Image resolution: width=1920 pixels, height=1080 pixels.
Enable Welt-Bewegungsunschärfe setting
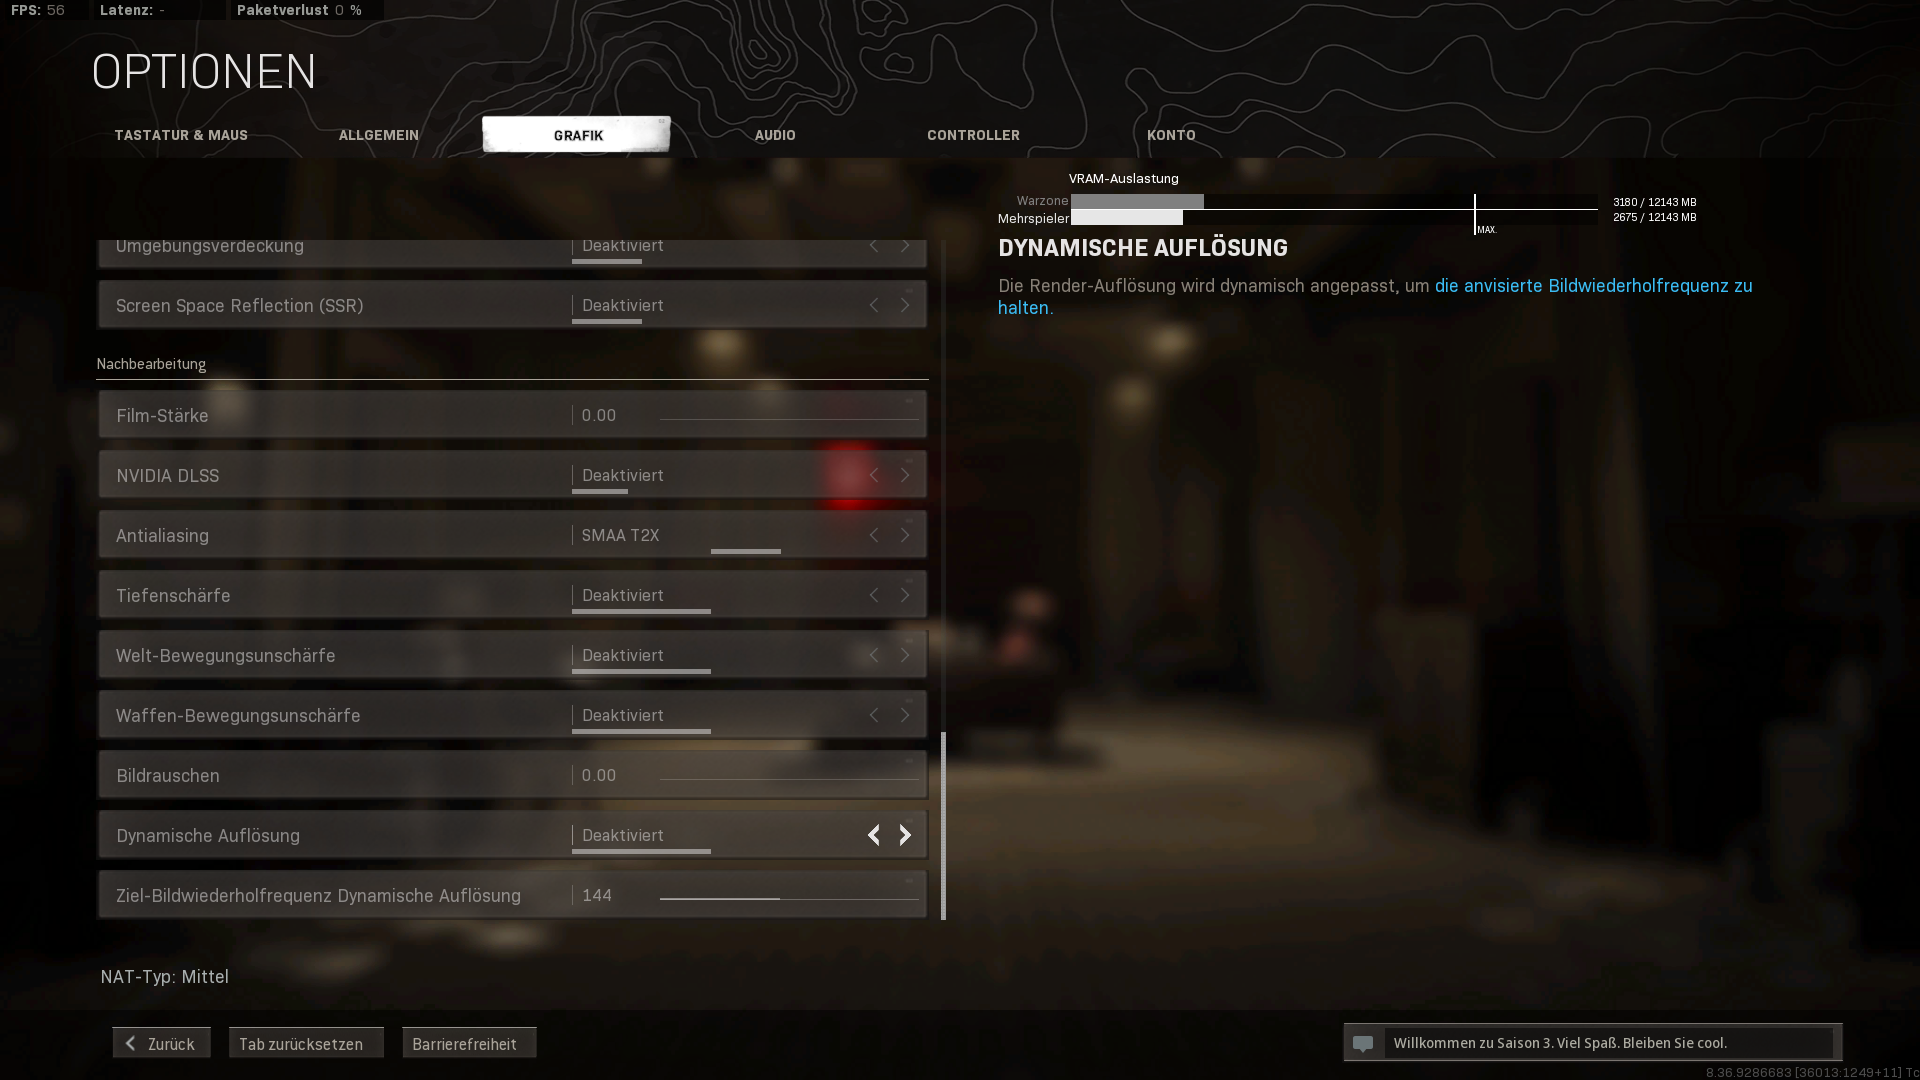(x=905, y=655)
